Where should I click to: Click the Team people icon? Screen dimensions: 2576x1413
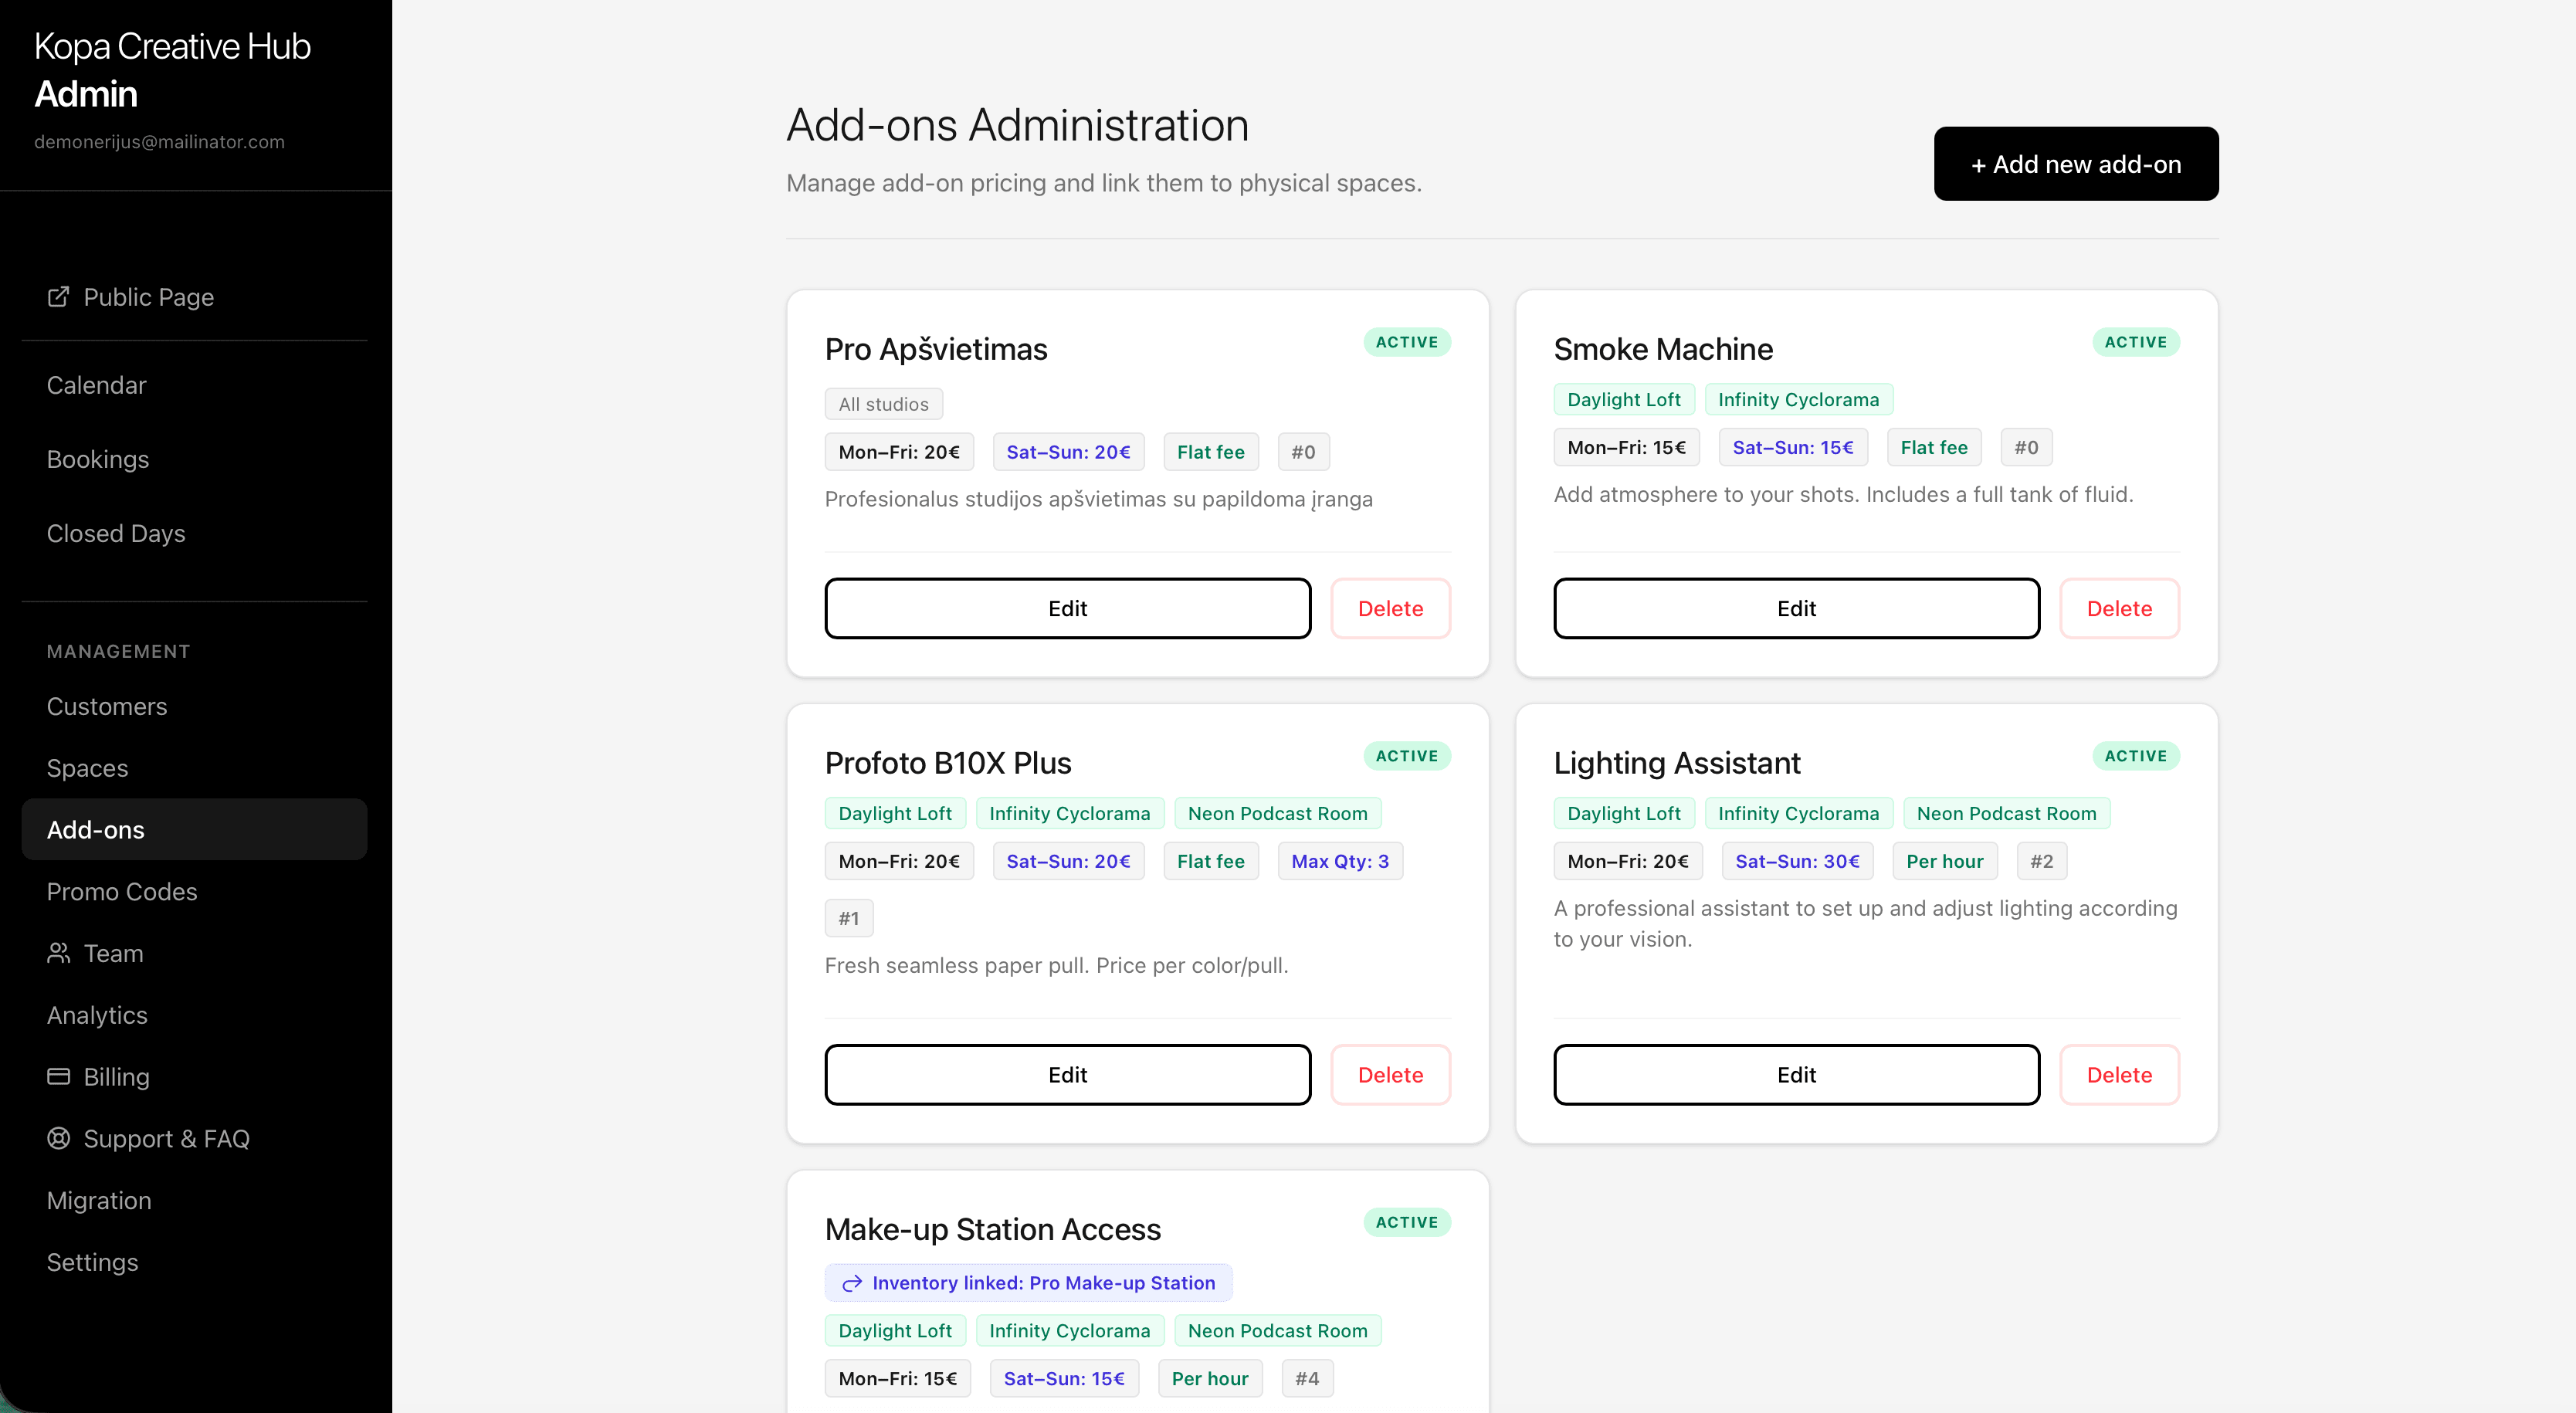[x=58, y=953]
